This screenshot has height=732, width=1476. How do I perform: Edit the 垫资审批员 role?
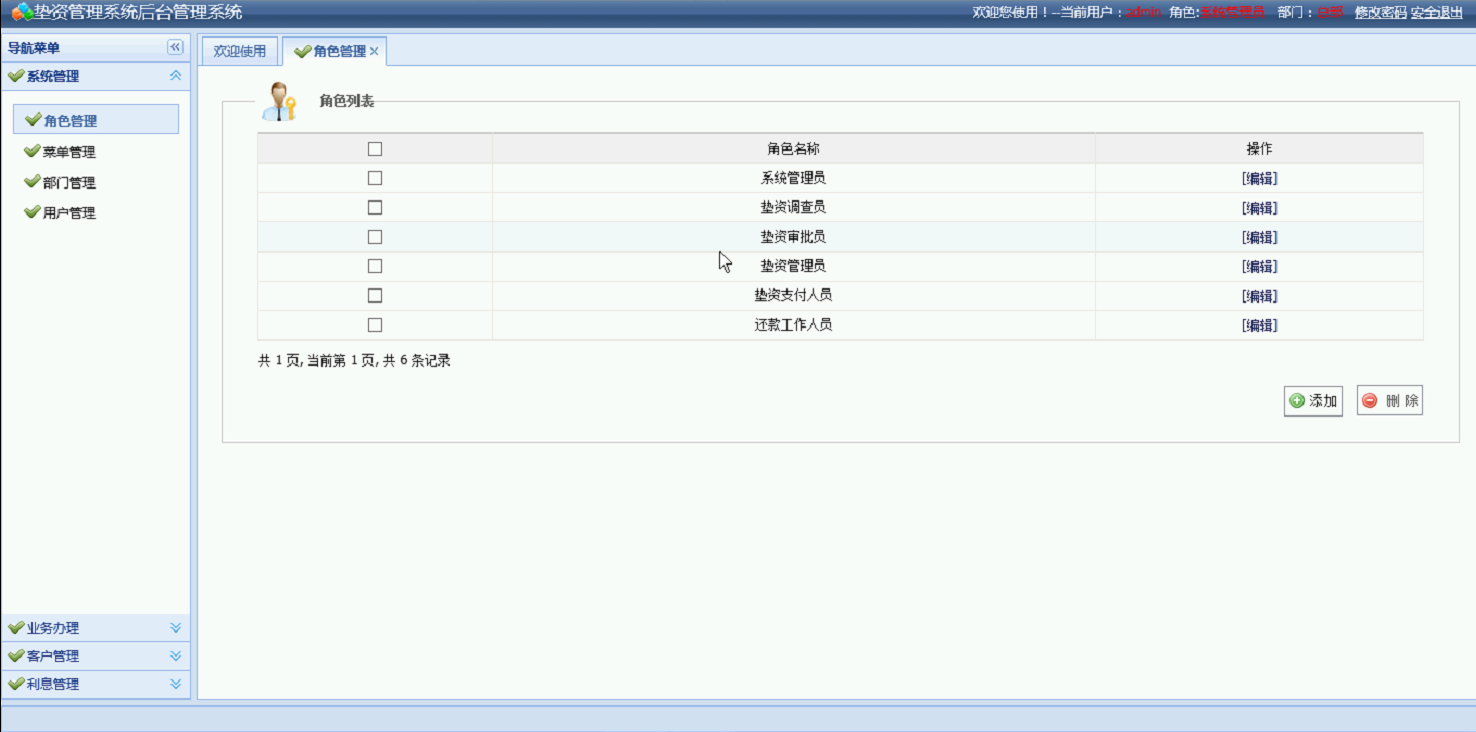tap(1259, 237)
